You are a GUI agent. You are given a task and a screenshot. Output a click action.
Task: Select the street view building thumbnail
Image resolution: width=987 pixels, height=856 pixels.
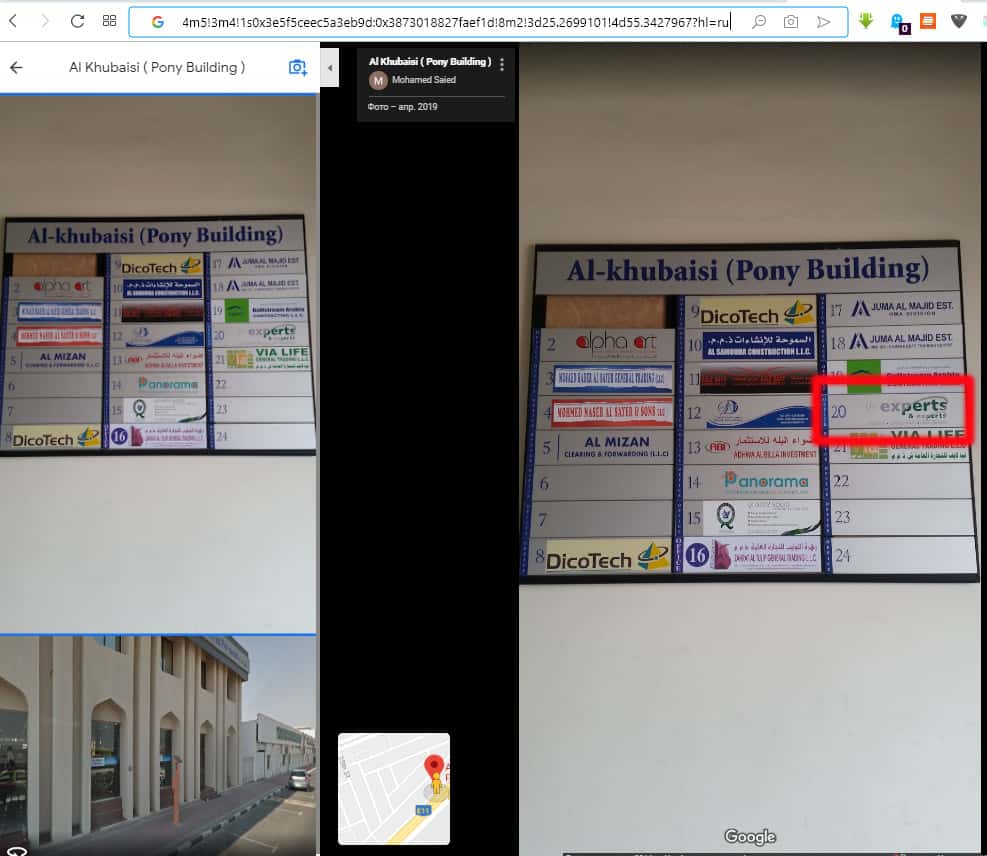158,746
